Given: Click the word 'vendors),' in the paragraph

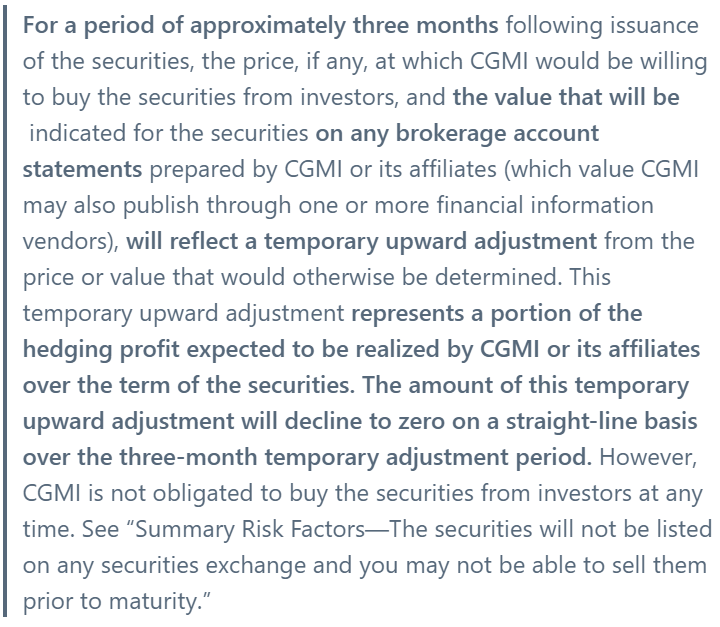Looking at the screenshot, I should click(x=71, y=242).
